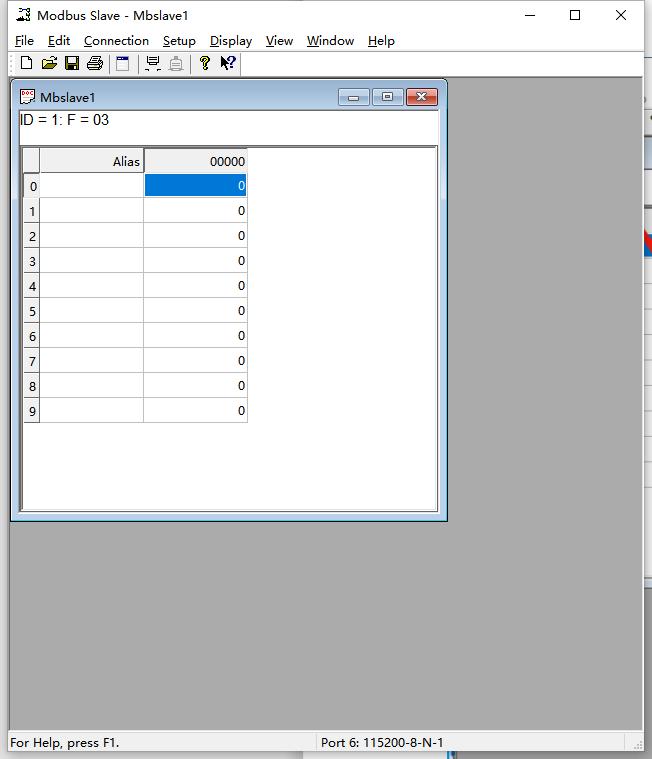Viewport: 652px width, 759px height.
Task: Open the Connection menu
Action: tap(116, 41)
